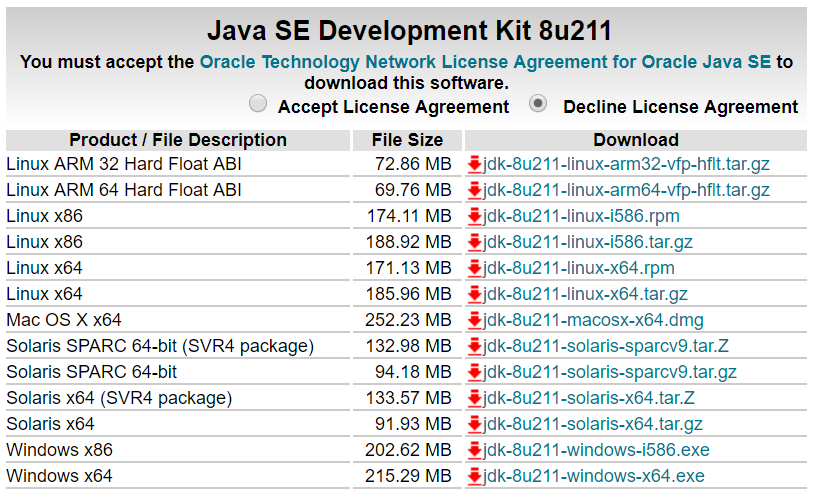Click the 174.11 MB file size cell

(409, 216)
